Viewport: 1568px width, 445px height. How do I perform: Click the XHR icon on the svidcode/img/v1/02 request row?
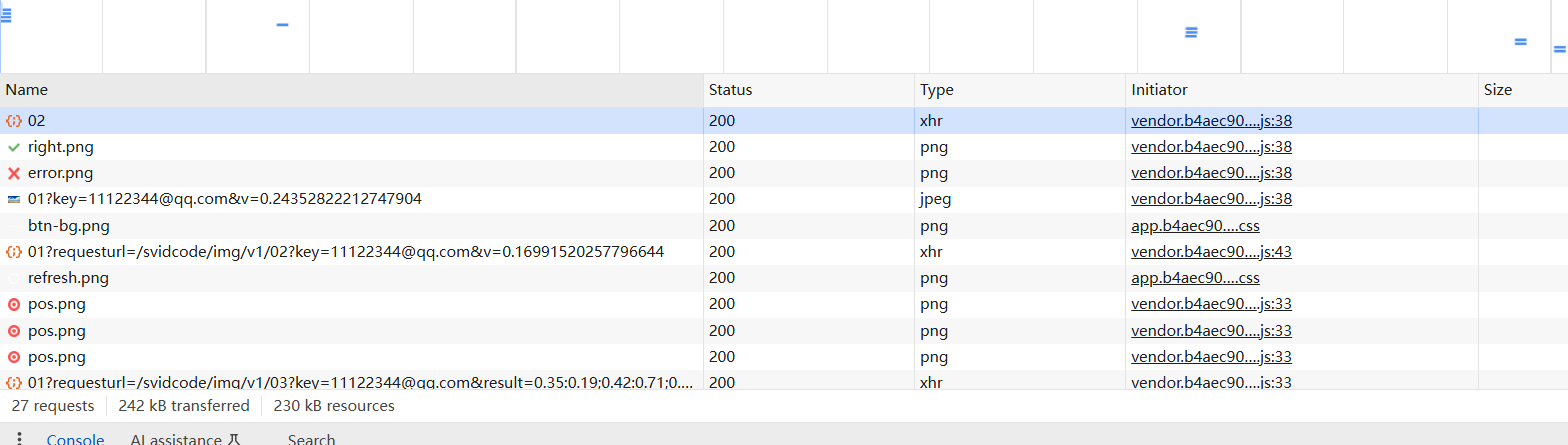click(14, 252)
